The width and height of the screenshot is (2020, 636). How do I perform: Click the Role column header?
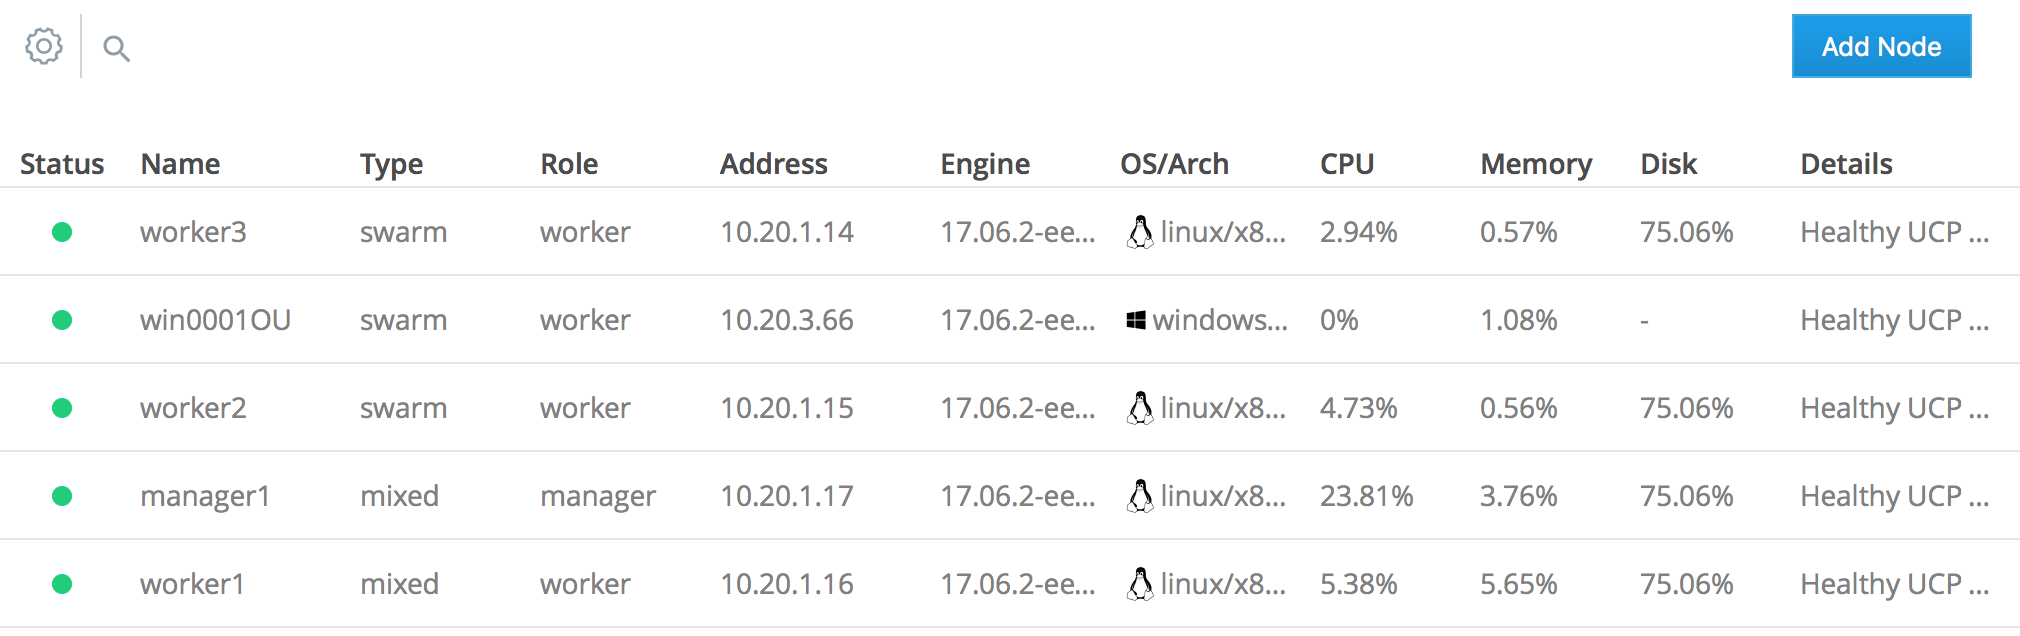point(569,164)
